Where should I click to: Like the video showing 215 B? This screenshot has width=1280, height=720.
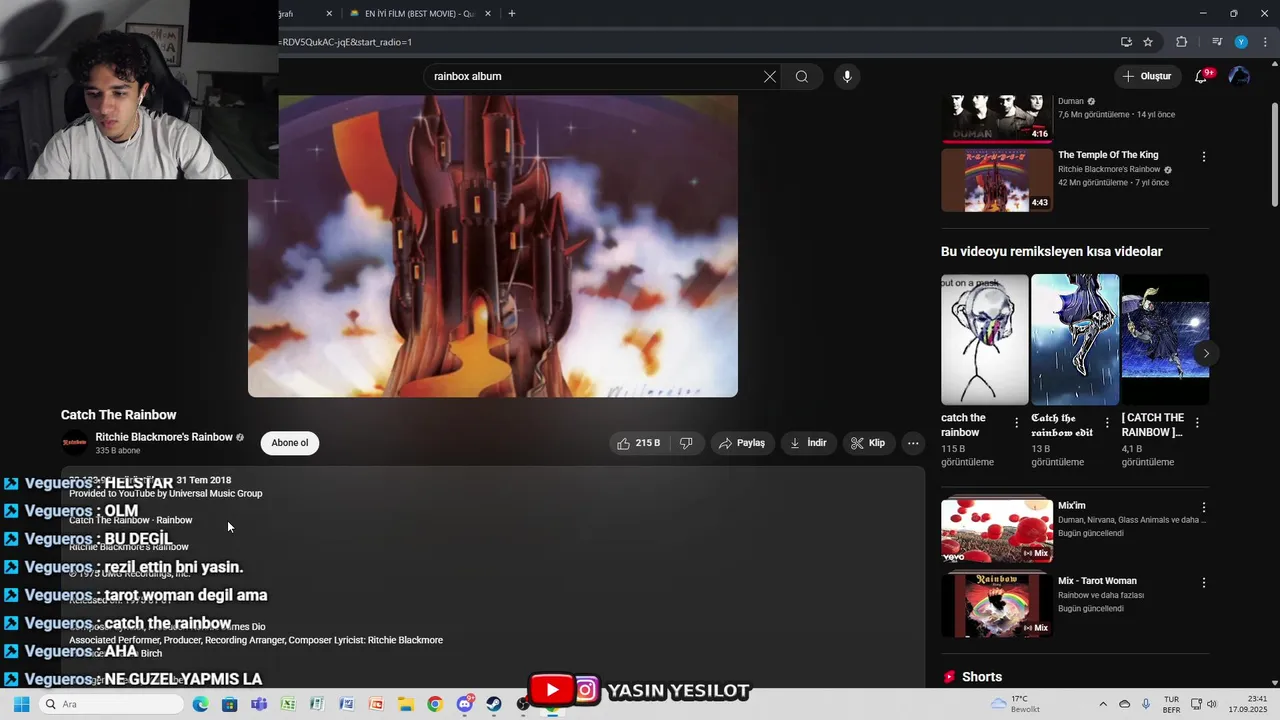pyautogui.click(x=638, y=443)
